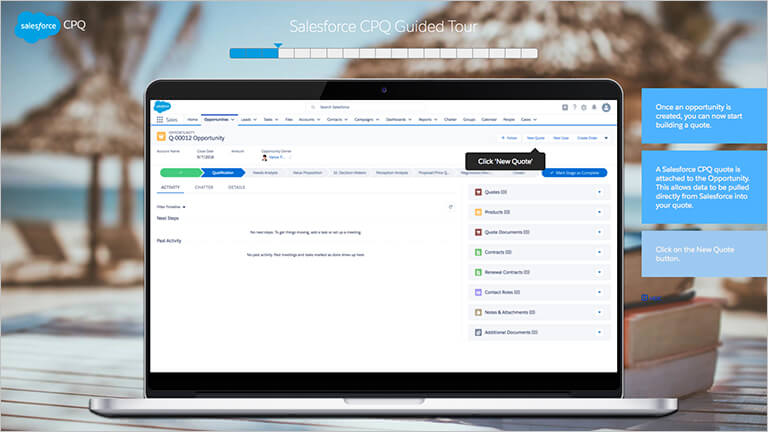Expand the Quotes list dropdown arrow
The height and width of the screenshot is (432, 768).
click(x=599, y=192)
